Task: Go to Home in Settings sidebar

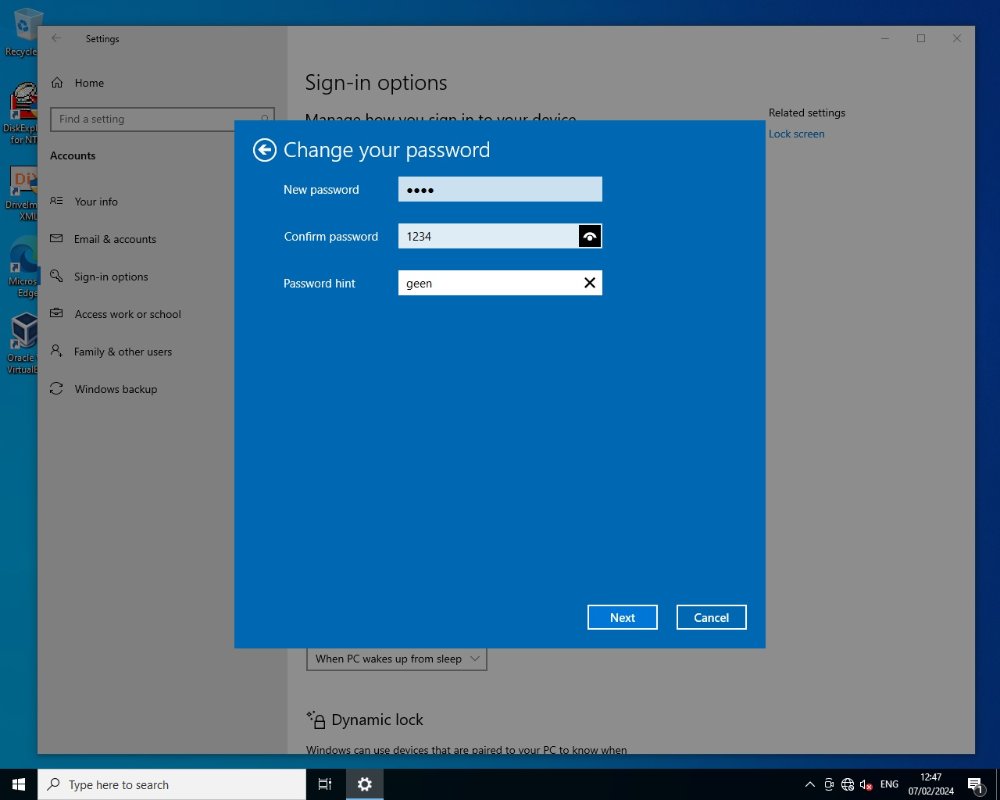Action: (89, 83)
